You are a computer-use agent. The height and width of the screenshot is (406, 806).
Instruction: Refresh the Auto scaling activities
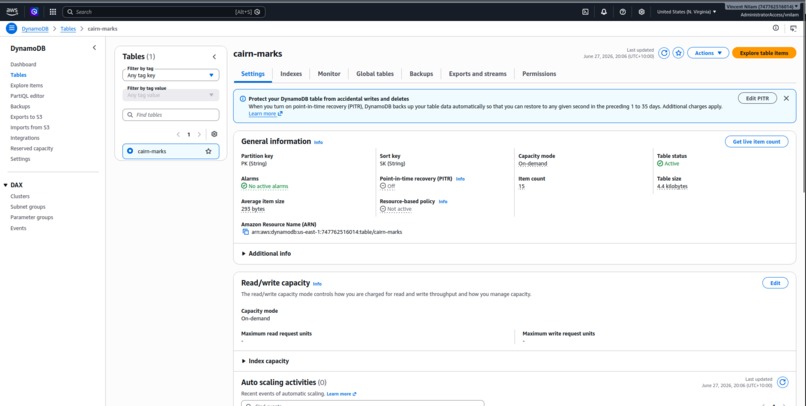pos(782,382)
